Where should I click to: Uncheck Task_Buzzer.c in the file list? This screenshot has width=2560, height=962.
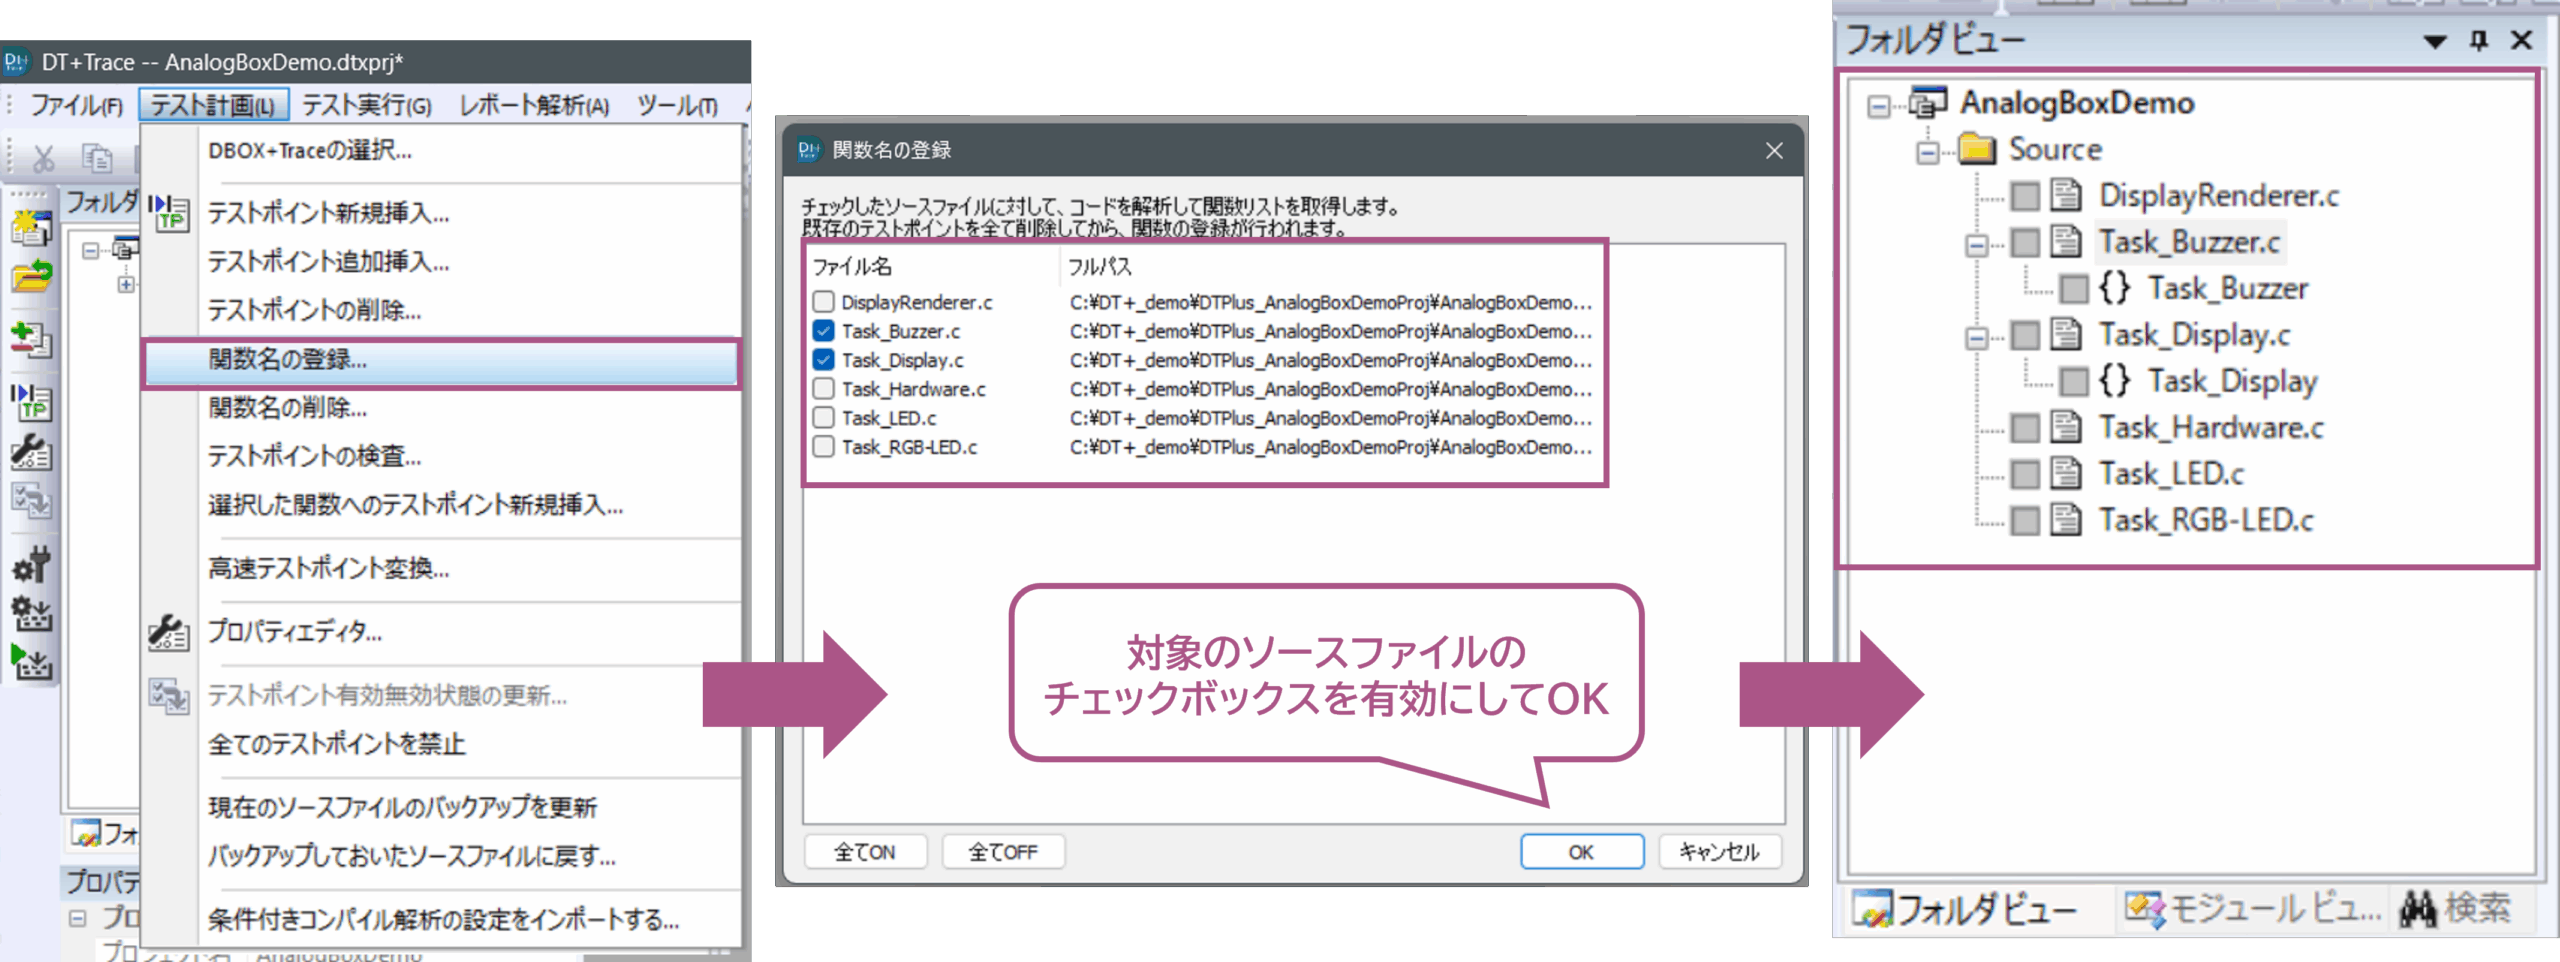[x=823, y=331]
